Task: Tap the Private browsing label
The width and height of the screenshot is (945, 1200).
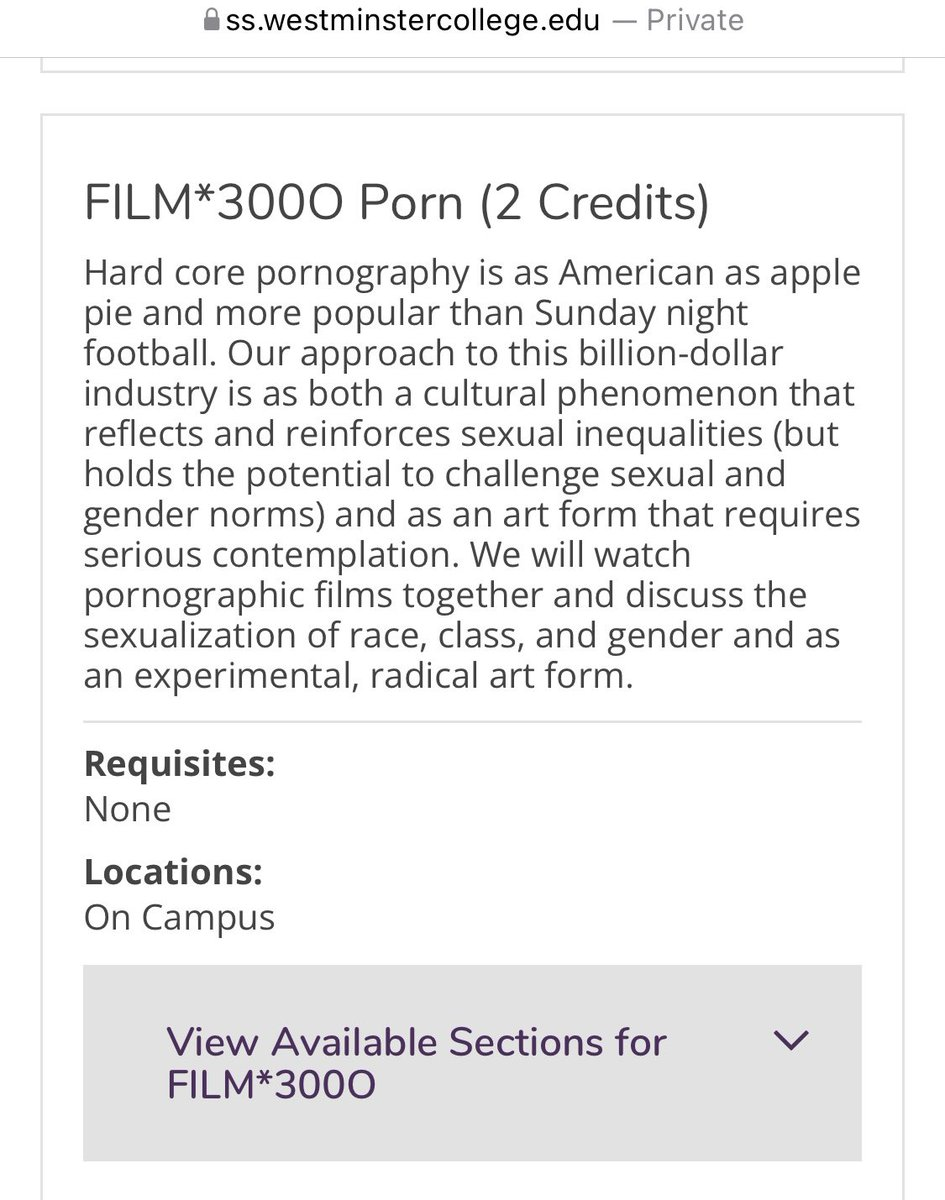Action: (x=695, y=21)
